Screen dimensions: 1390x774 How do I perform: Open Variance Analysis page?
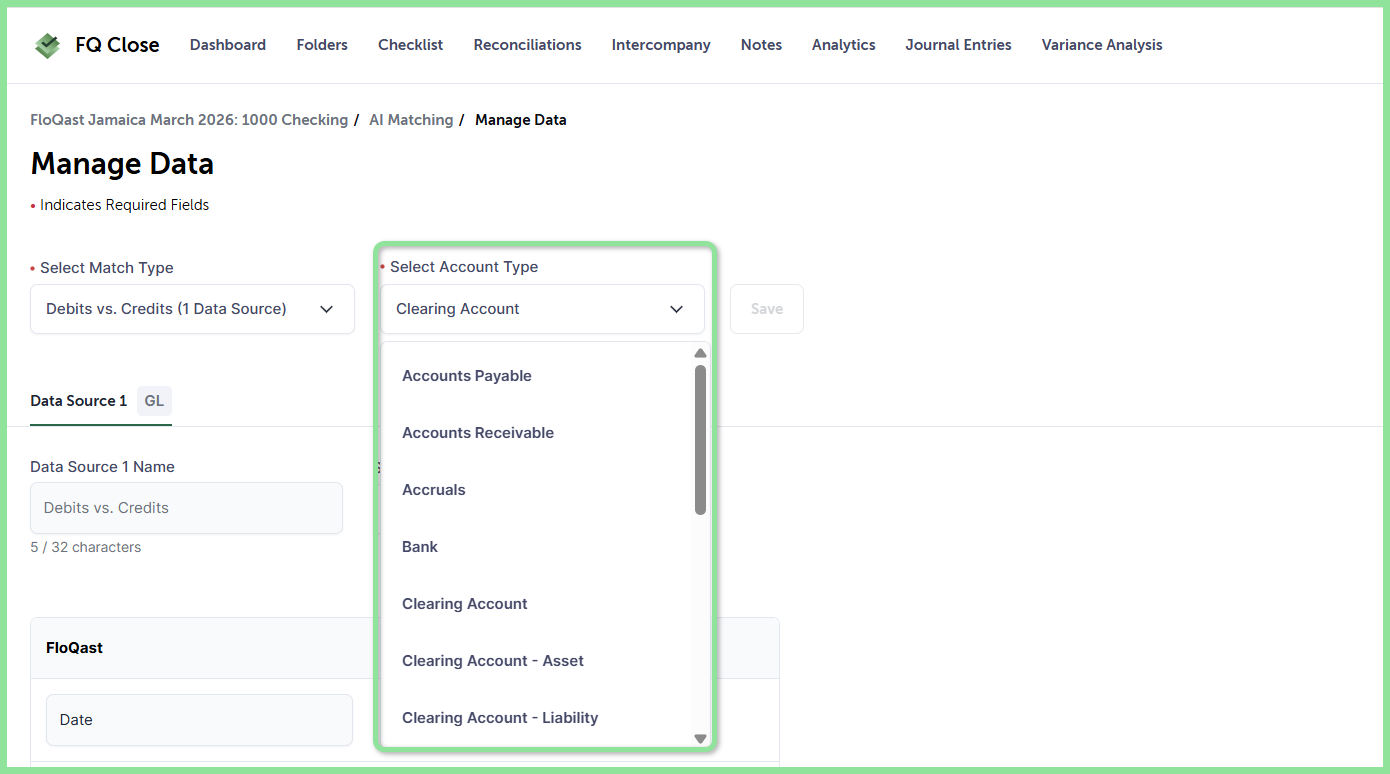coord(1102,45)
